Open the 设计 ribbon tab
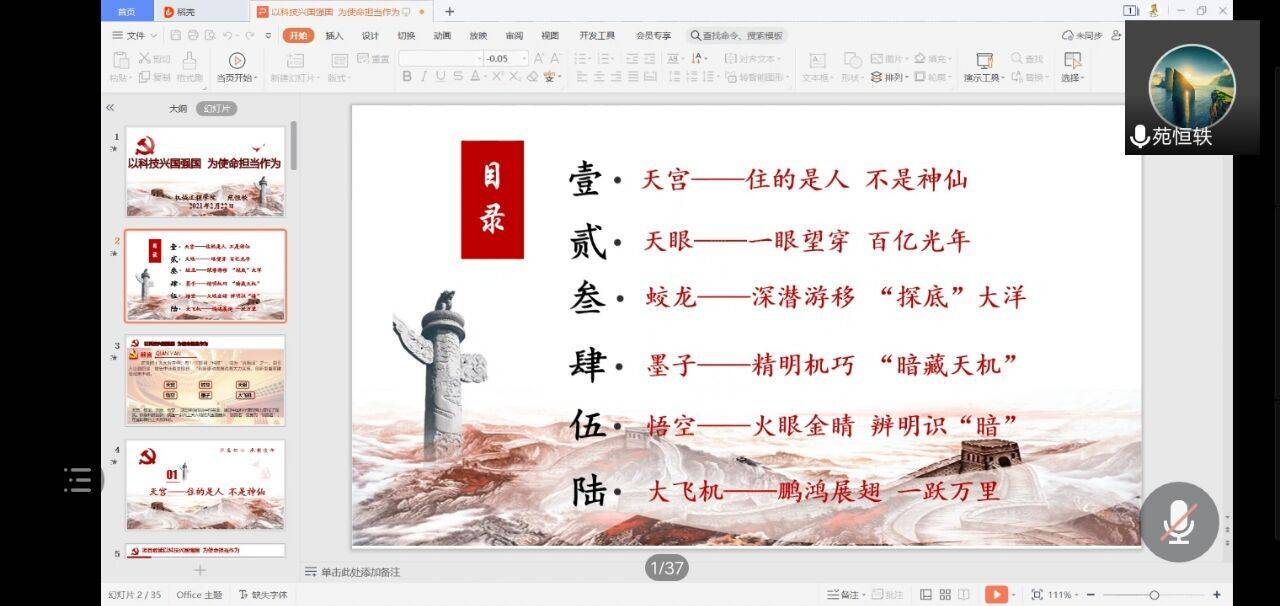The width and height of the screenshot is (1280, 606). pyautogui.click(x=370, y=36)
